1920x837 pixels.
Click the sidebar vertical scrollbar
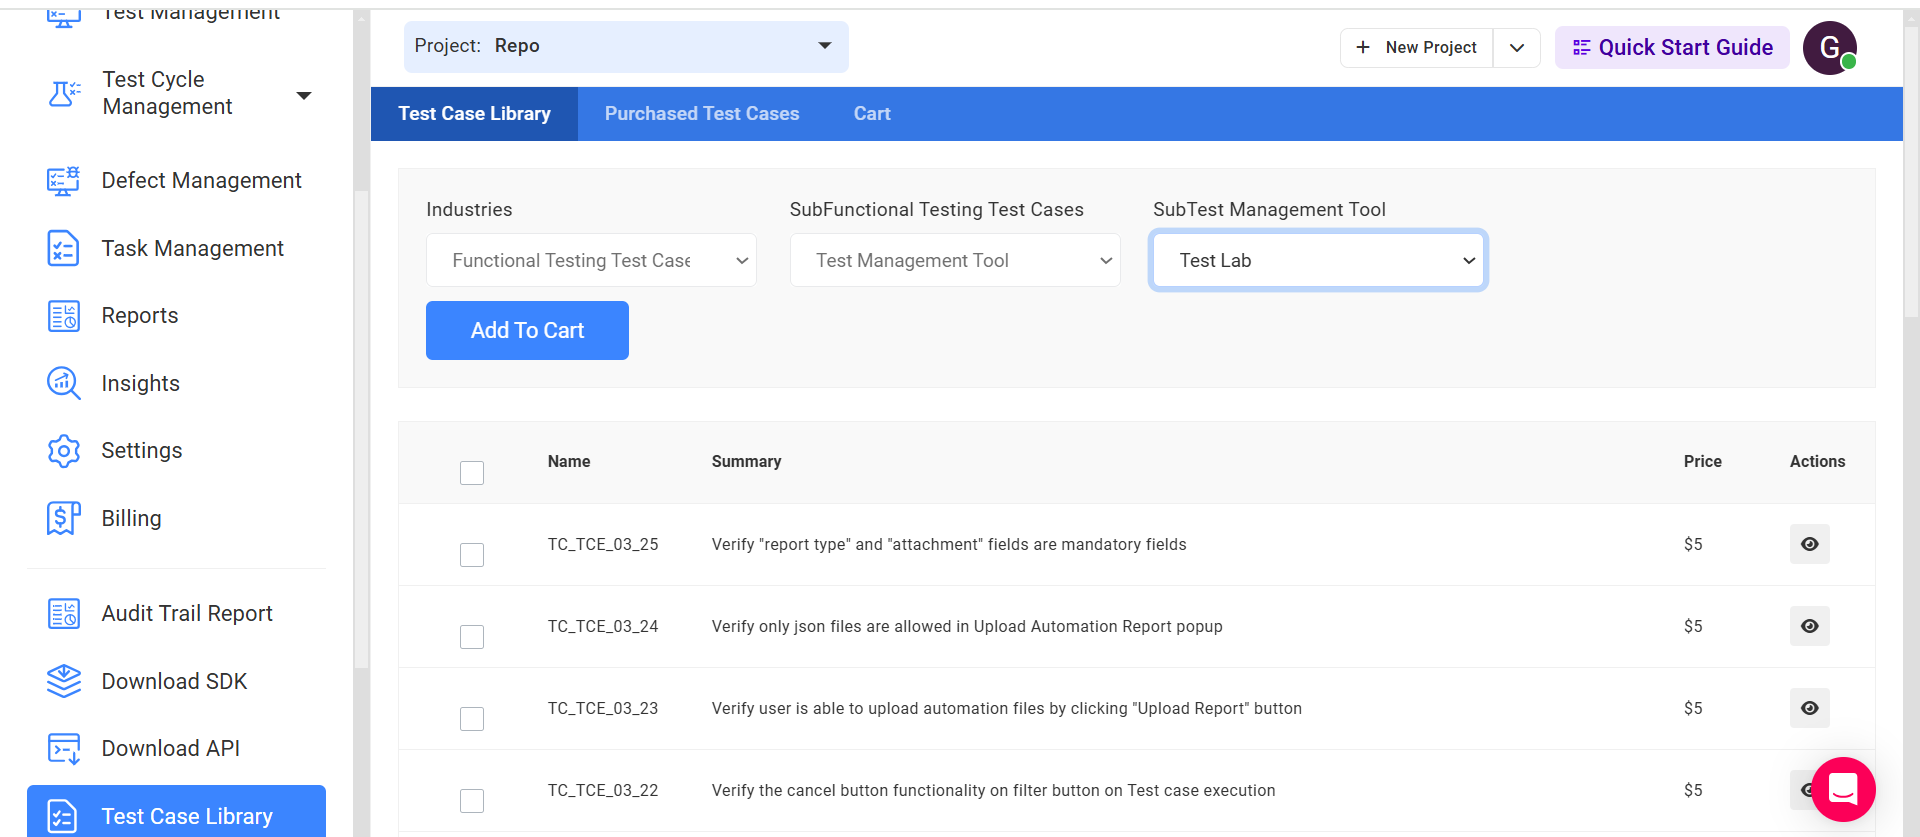coord(362,428)
